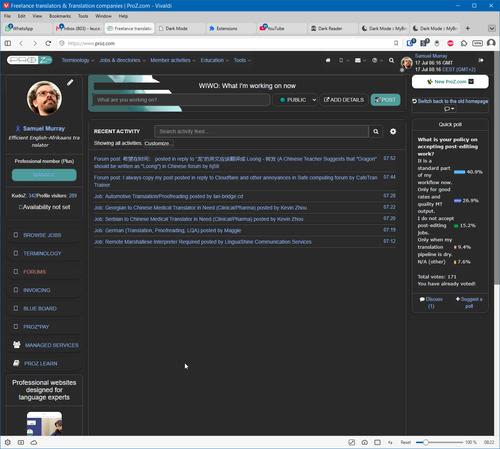
Task: Go back with the browser back arrow
Action: [x=21, y=43]
